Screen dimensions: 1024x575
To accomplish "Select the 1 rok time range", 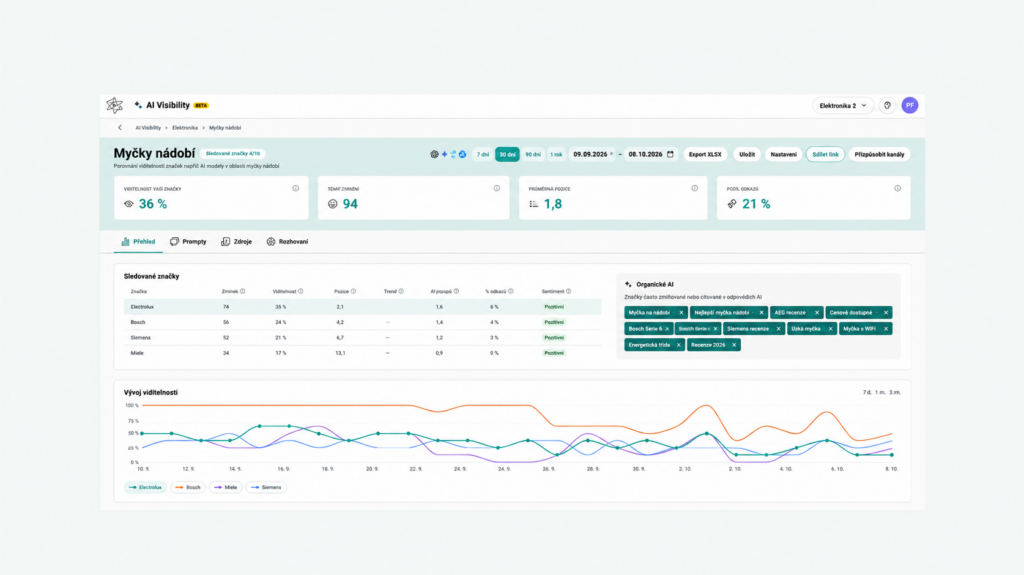I will click(x=556, y=155).
